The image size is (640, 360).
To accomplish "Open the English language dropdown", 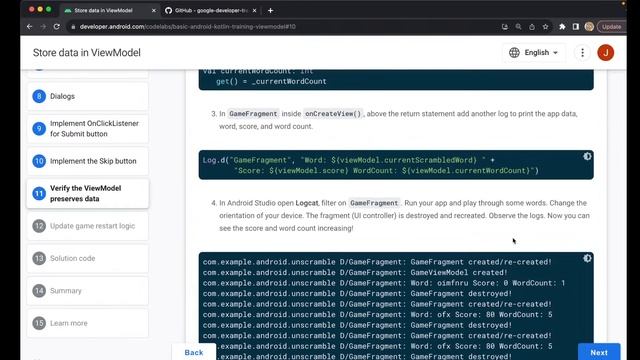I will pos(534,53).
